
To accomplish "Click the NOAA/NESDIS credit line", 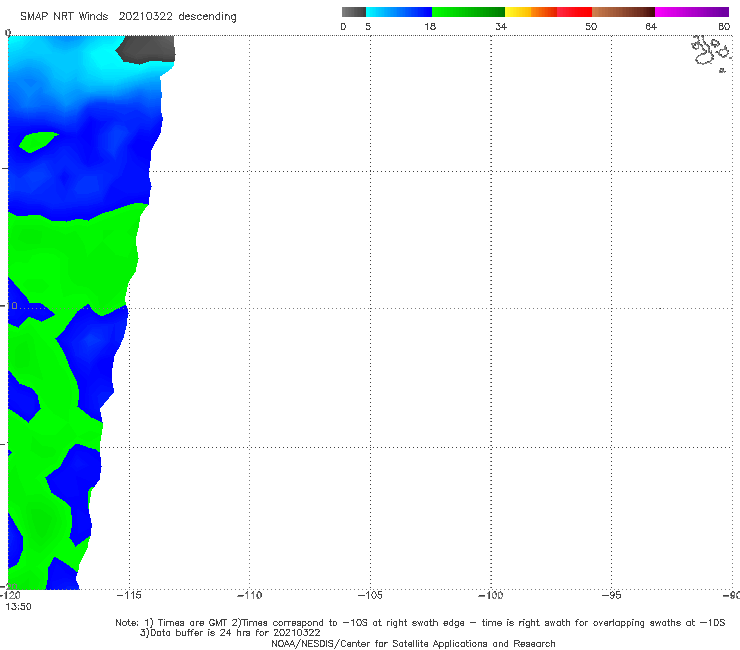I will 413,644.
